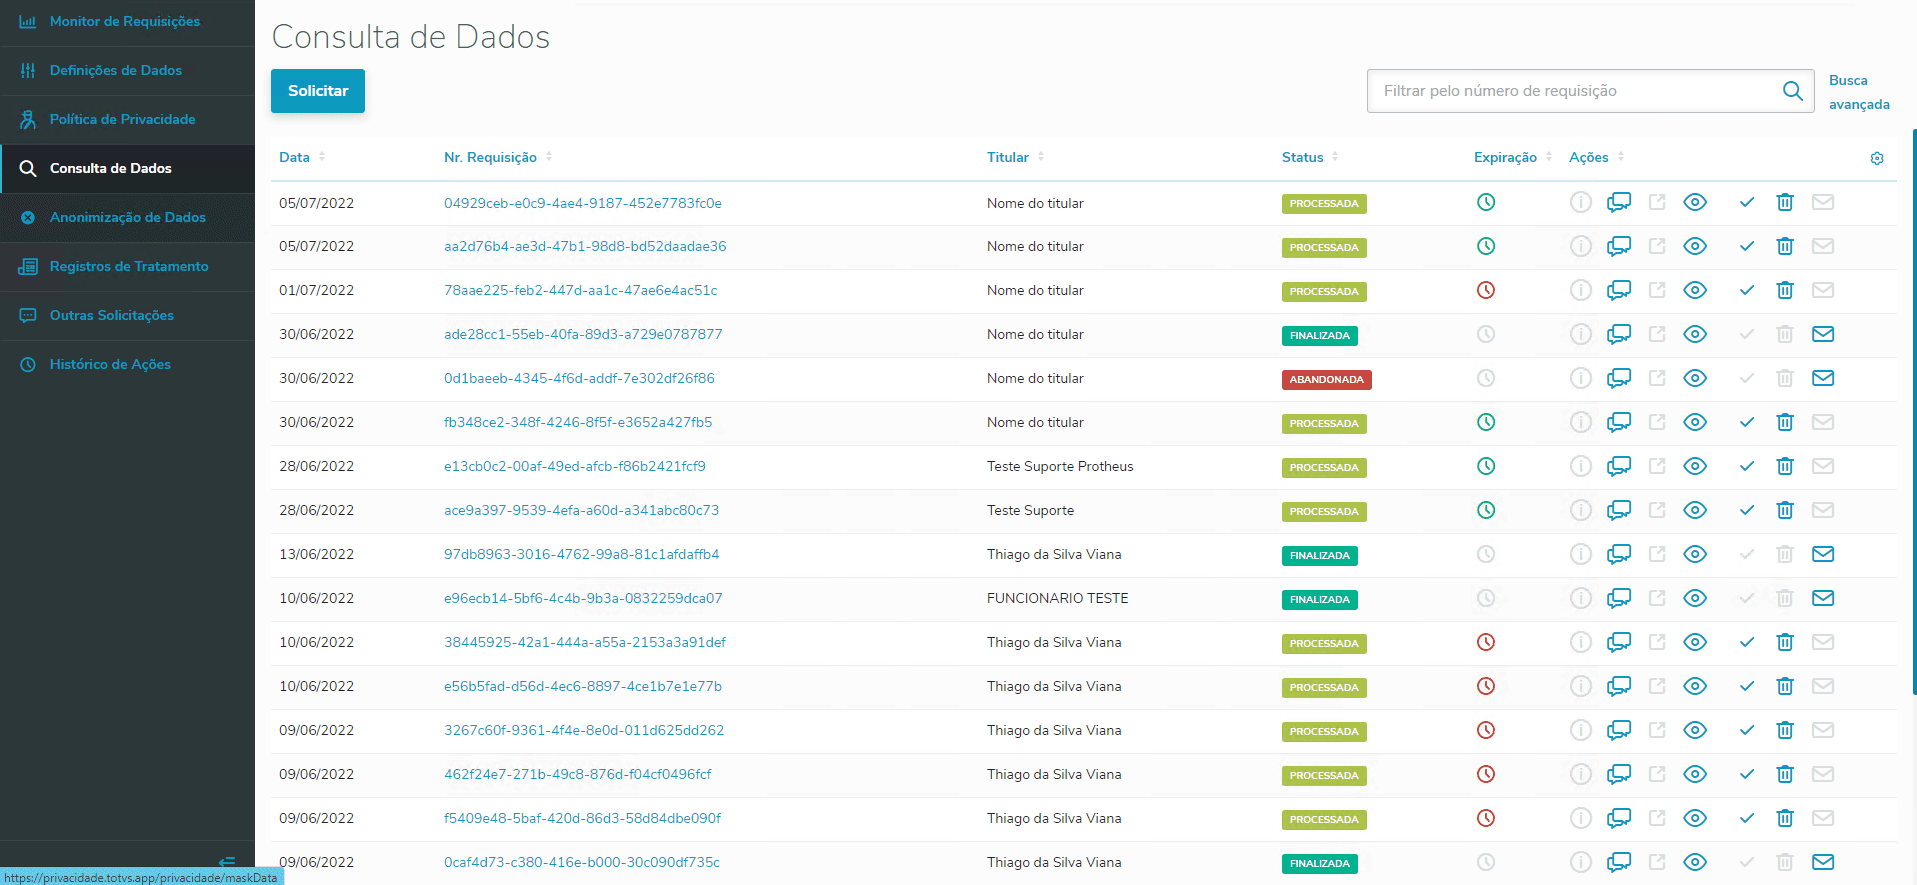View details eye icon for e13cb0c2 row

click(x=1695, y=466)
